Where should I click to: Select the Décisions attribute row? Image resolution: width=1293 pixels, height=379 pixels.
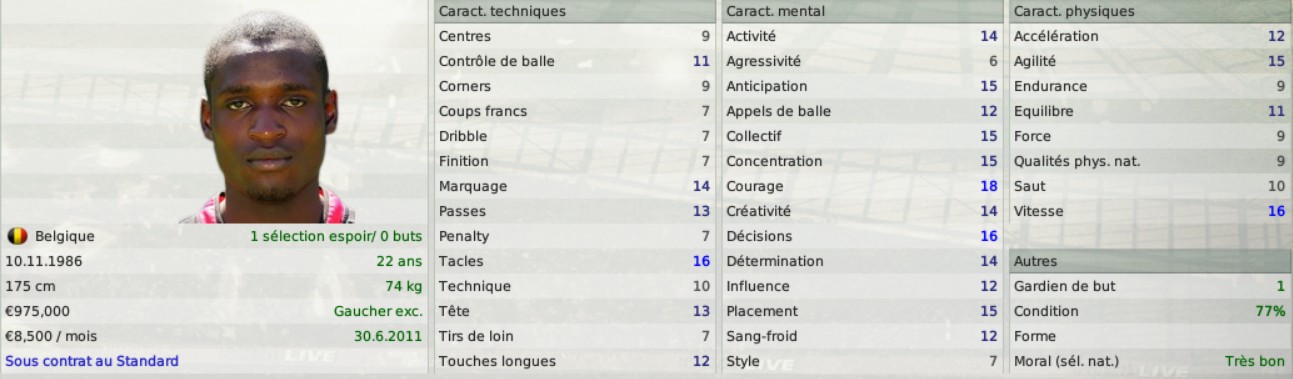tap(861, 236)
